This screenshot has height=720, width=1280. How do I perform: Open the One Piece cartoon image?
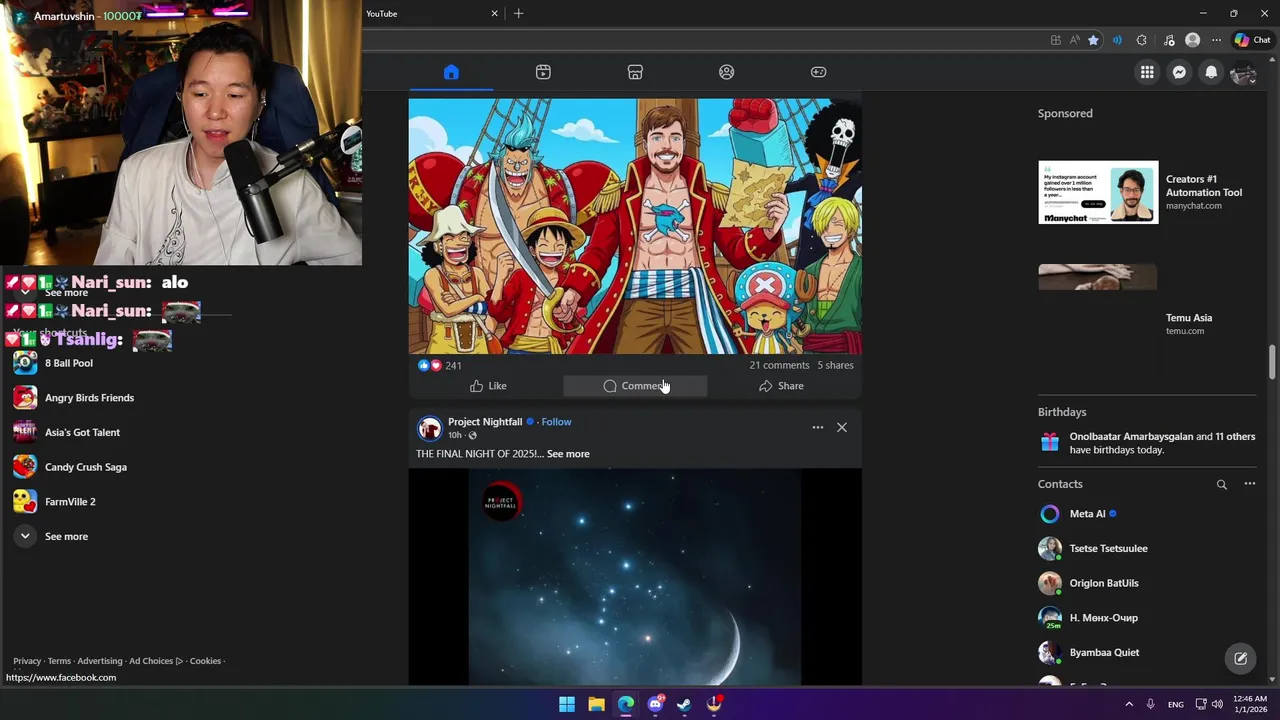click(x=635, y=226)
